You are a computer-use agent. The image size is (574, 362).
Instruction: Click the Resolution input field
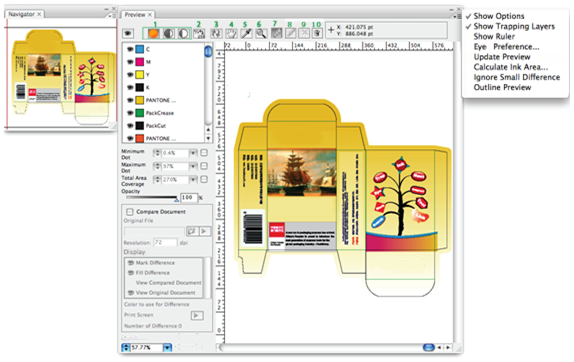pyautogui.click(x=165, y=242)
